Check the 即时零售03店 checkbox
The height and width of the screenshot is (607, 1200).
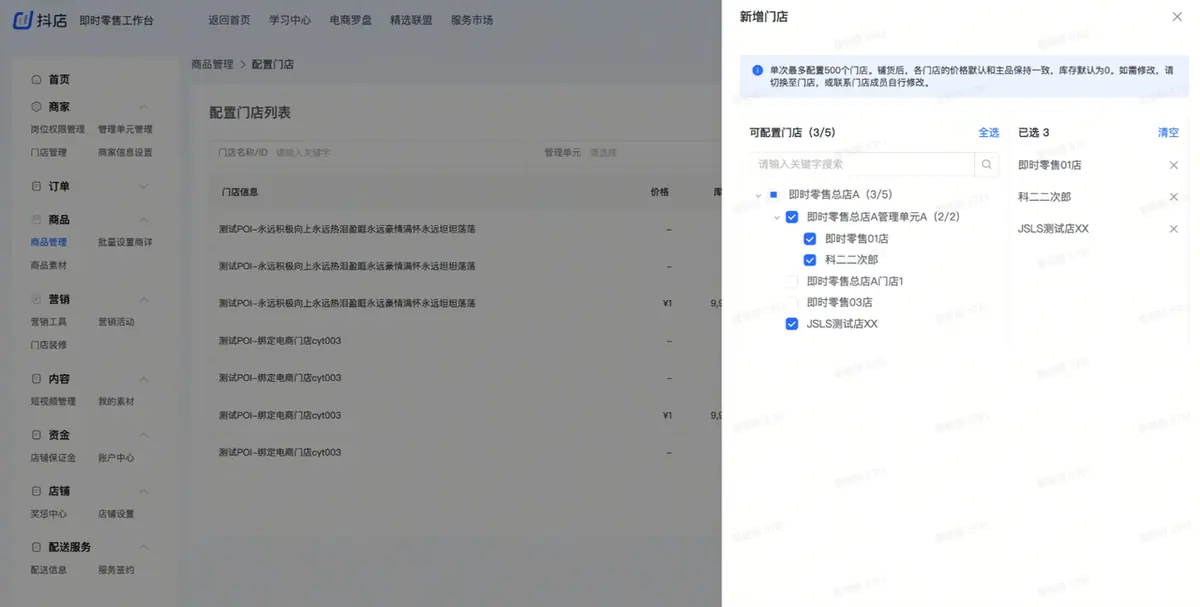point(792,303)
